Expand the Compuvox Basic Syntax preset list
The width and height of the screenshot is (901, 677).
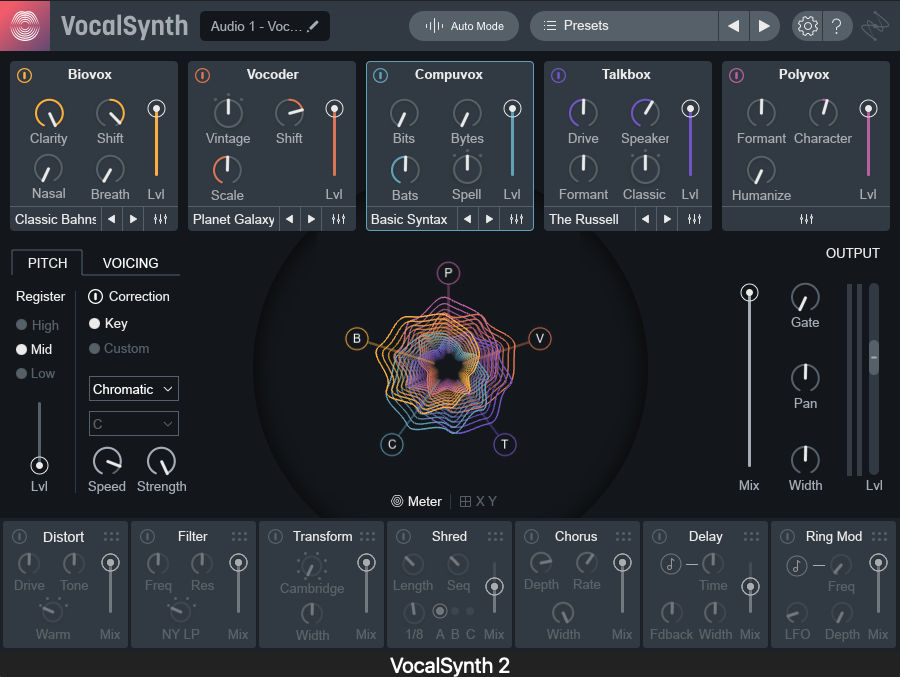(410, 219)
